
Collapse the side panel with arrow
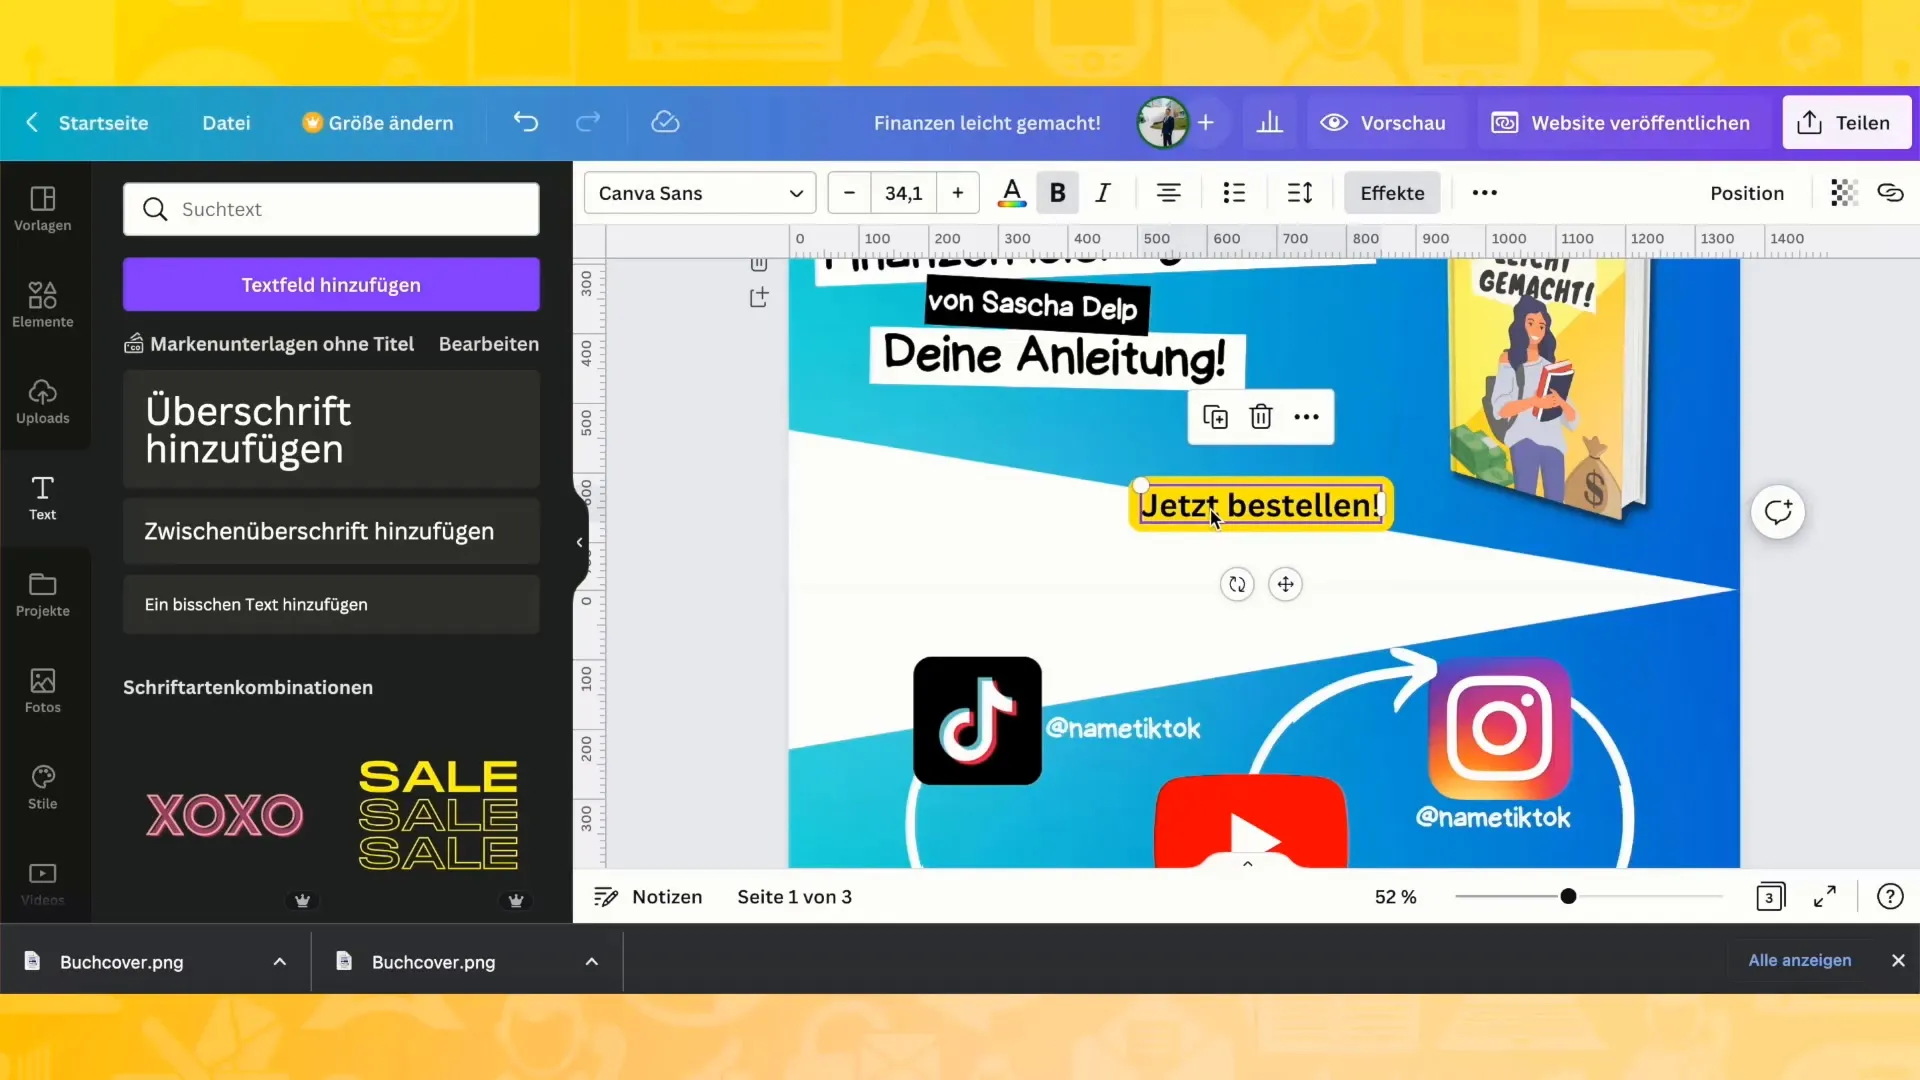point(580,543)
